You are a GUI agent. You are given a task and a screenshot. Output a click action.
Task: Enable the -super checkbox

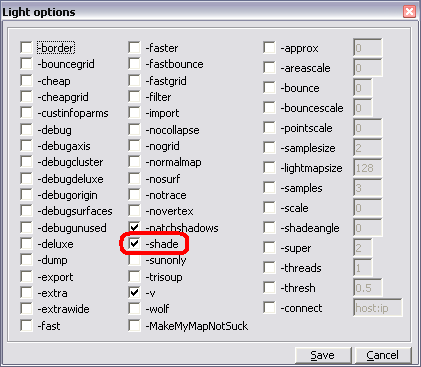coord(269,248)
